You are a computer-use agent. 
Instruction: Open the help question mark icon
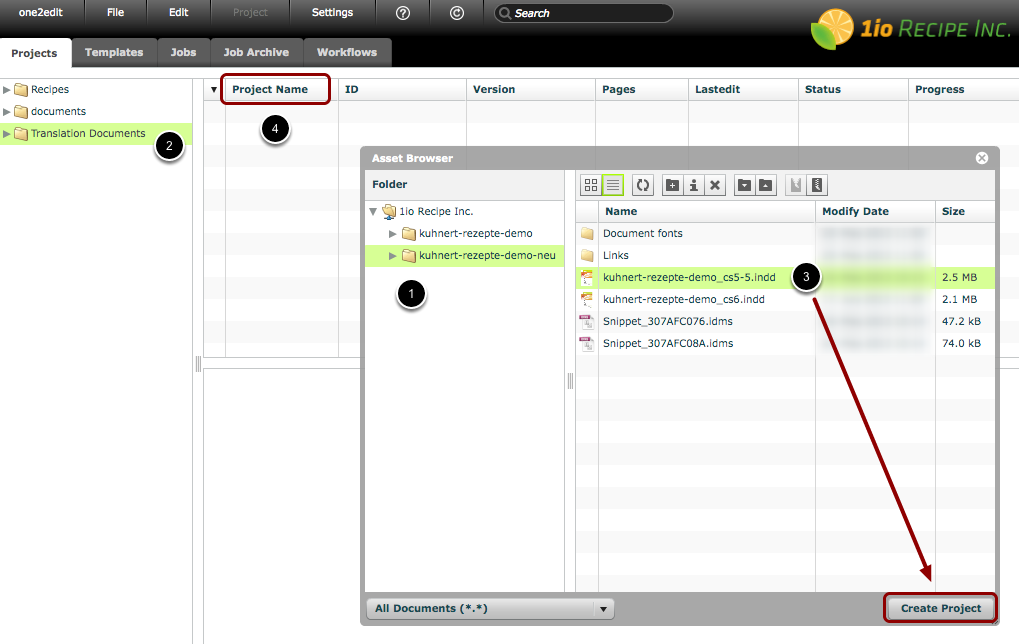pyautogui.click(x=403, y=13)
